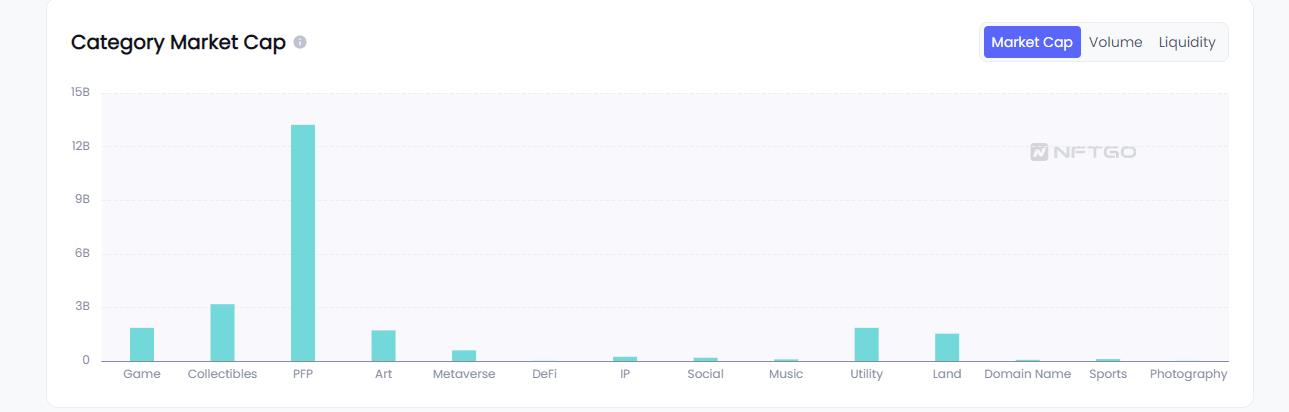Click the Art category bar
Viewport: 1289px width, 412px height.
click(x=383, y=345)
